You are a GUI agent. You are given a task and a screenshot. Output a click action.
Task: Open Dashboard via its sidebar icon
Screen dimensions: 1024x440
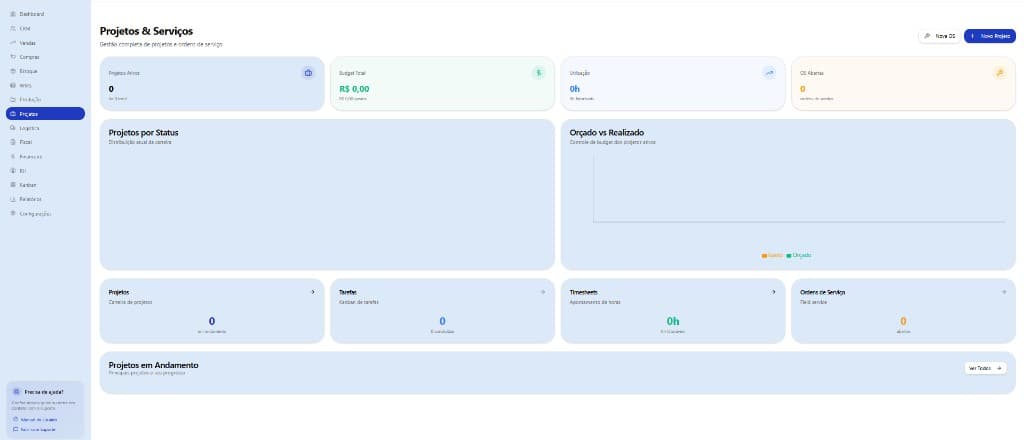click(x=13, y=14)
